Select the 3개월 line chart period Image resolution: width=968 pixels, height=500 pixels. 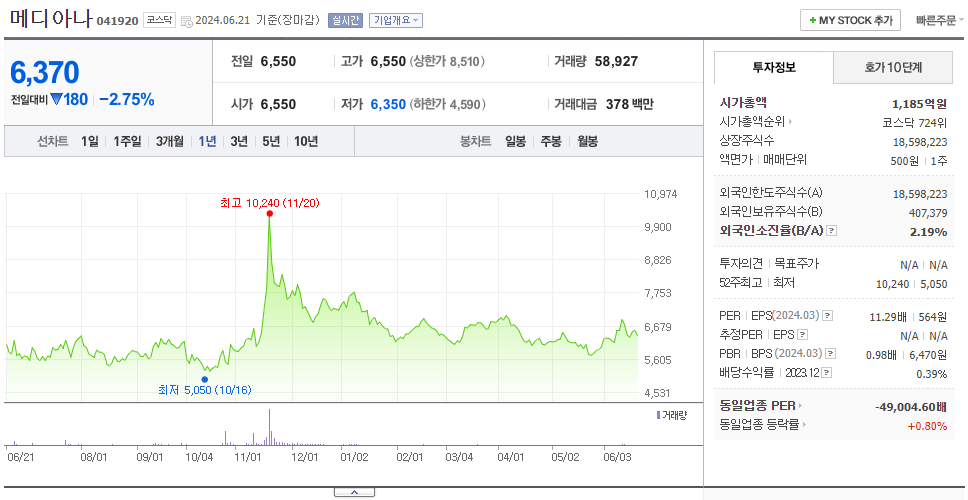tap(170, 141)
